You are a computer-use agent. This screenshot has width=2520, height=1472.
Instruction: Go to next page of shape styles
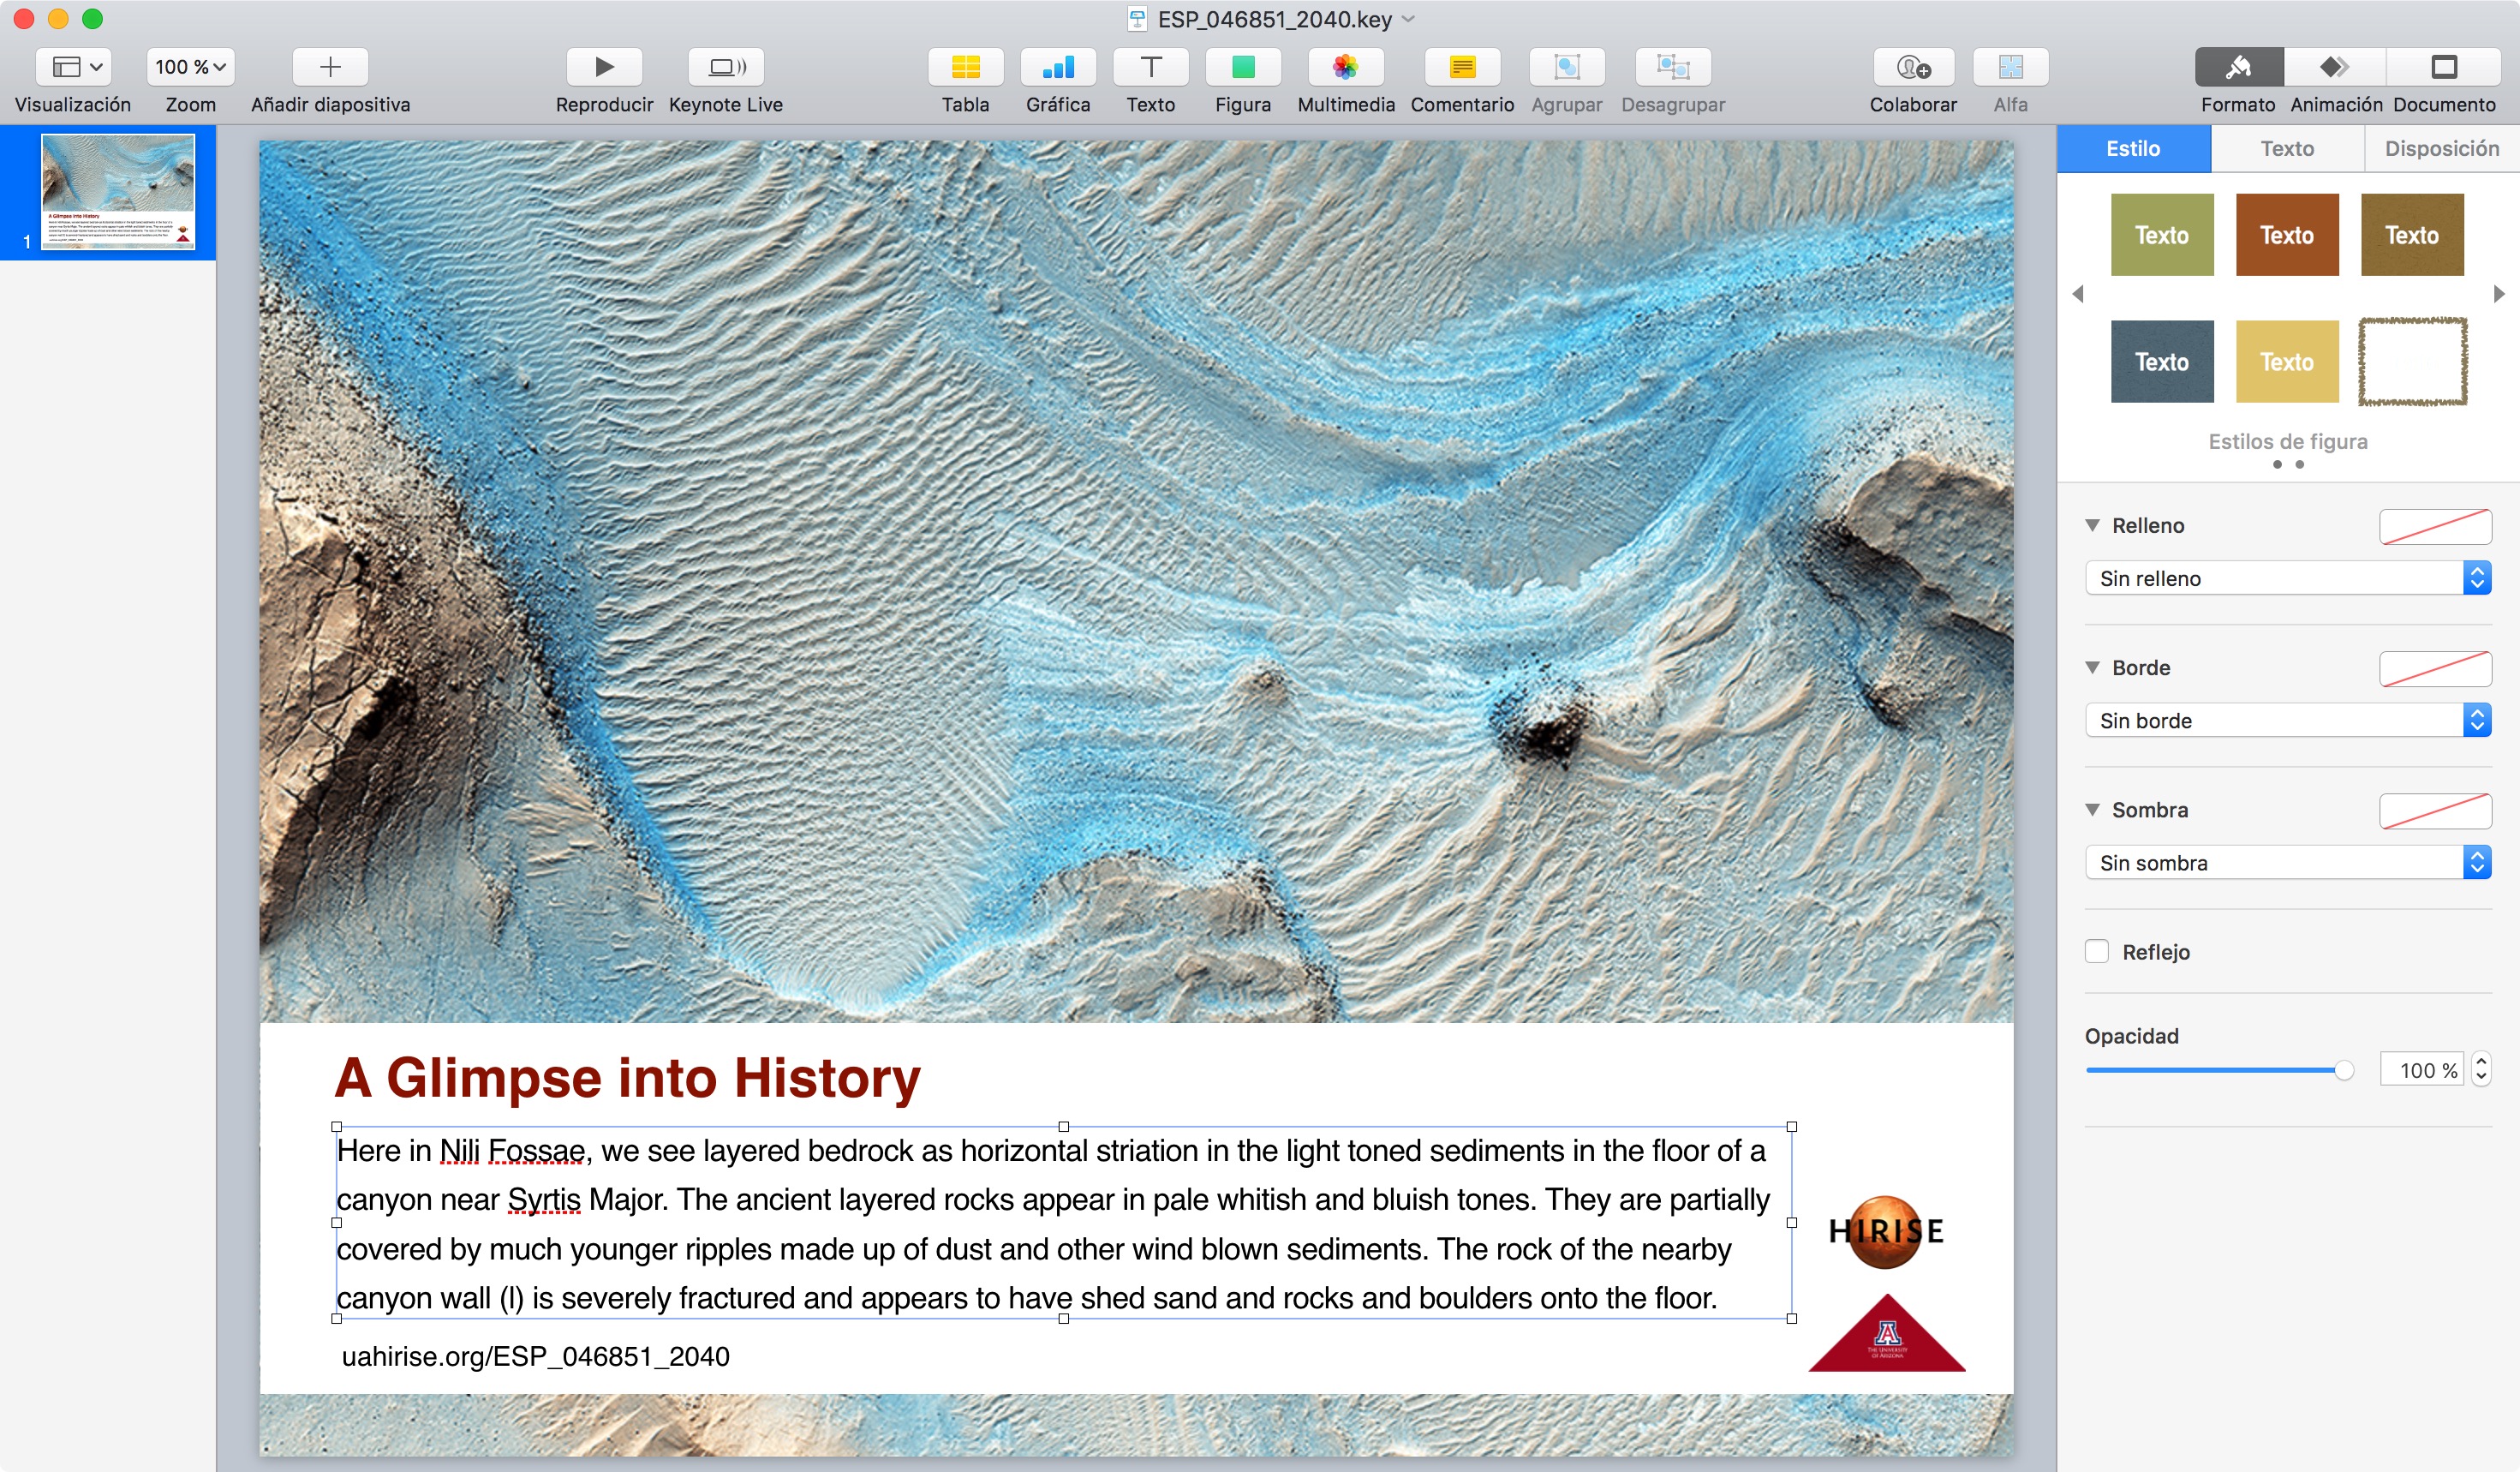tap(2498, 294)
